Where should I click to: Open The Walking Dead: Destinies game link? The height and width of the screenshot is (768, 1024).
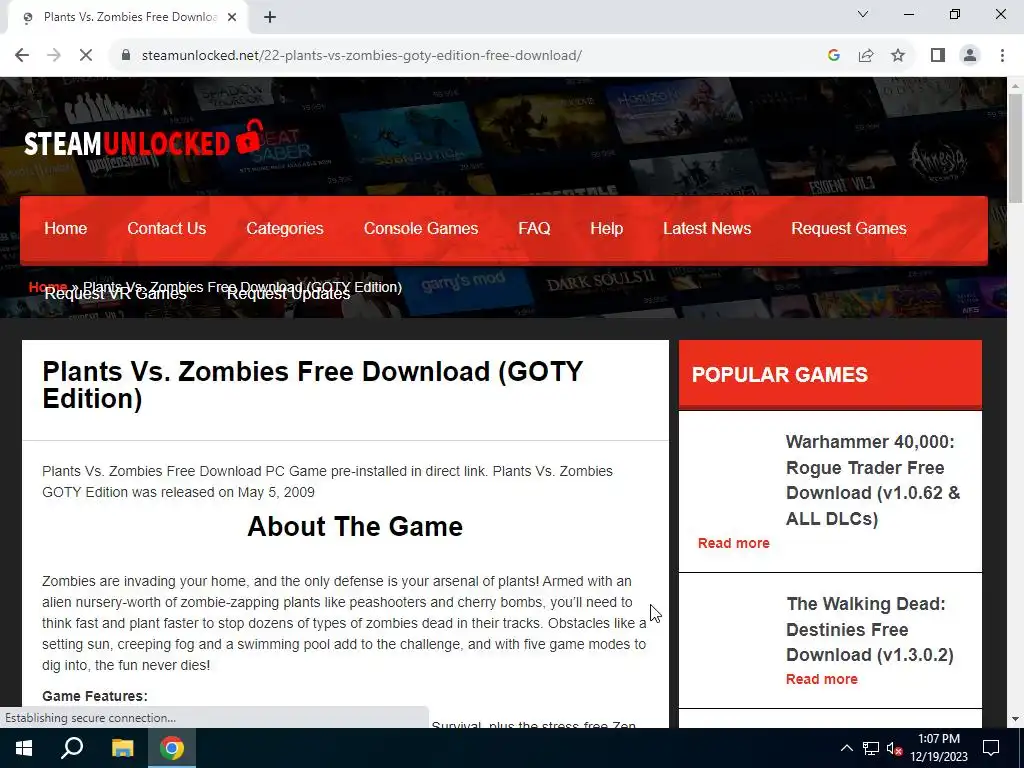(869, 629)
